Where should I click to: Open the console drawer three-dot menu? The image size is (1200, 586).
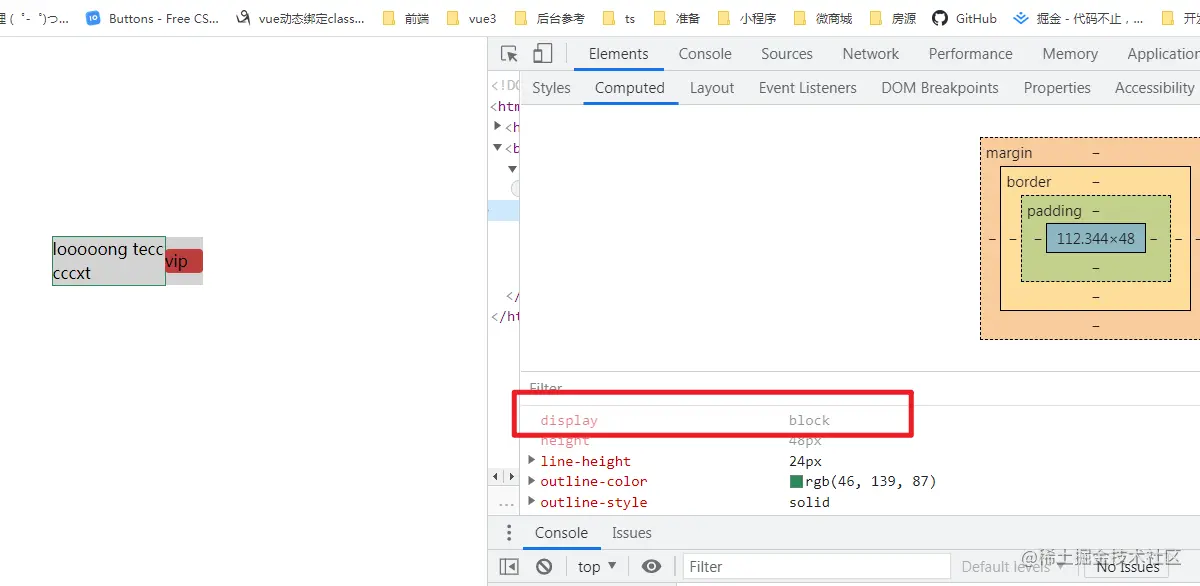(x=508, y=533)
